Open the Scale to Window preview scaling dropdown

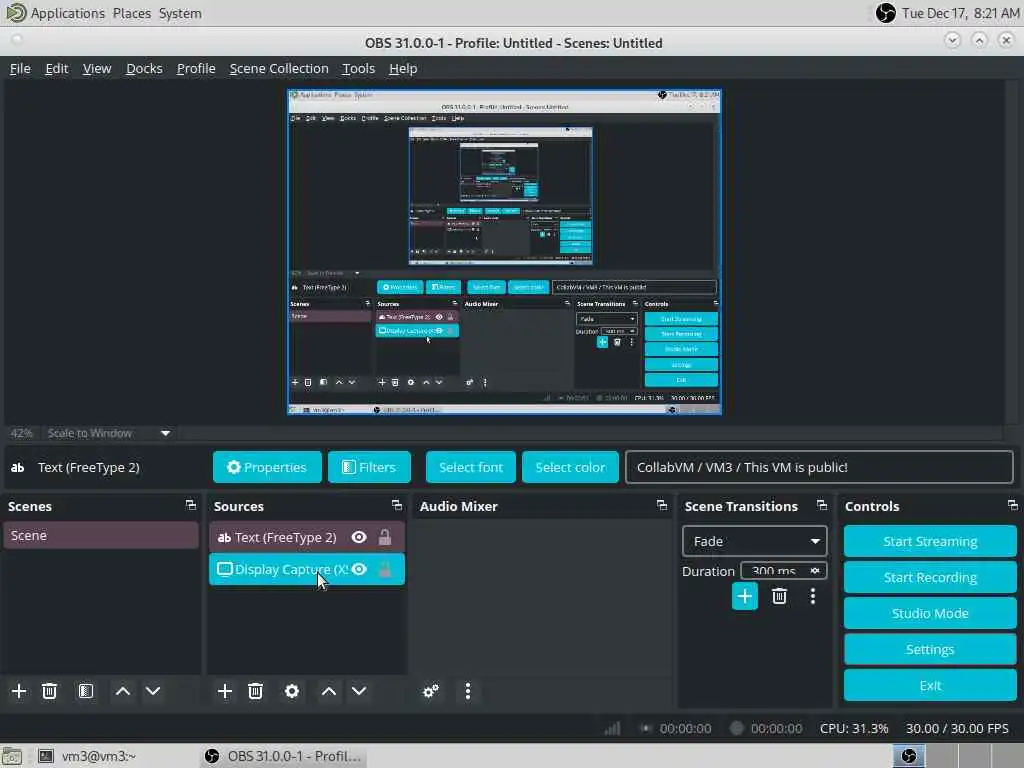(108, 433)
